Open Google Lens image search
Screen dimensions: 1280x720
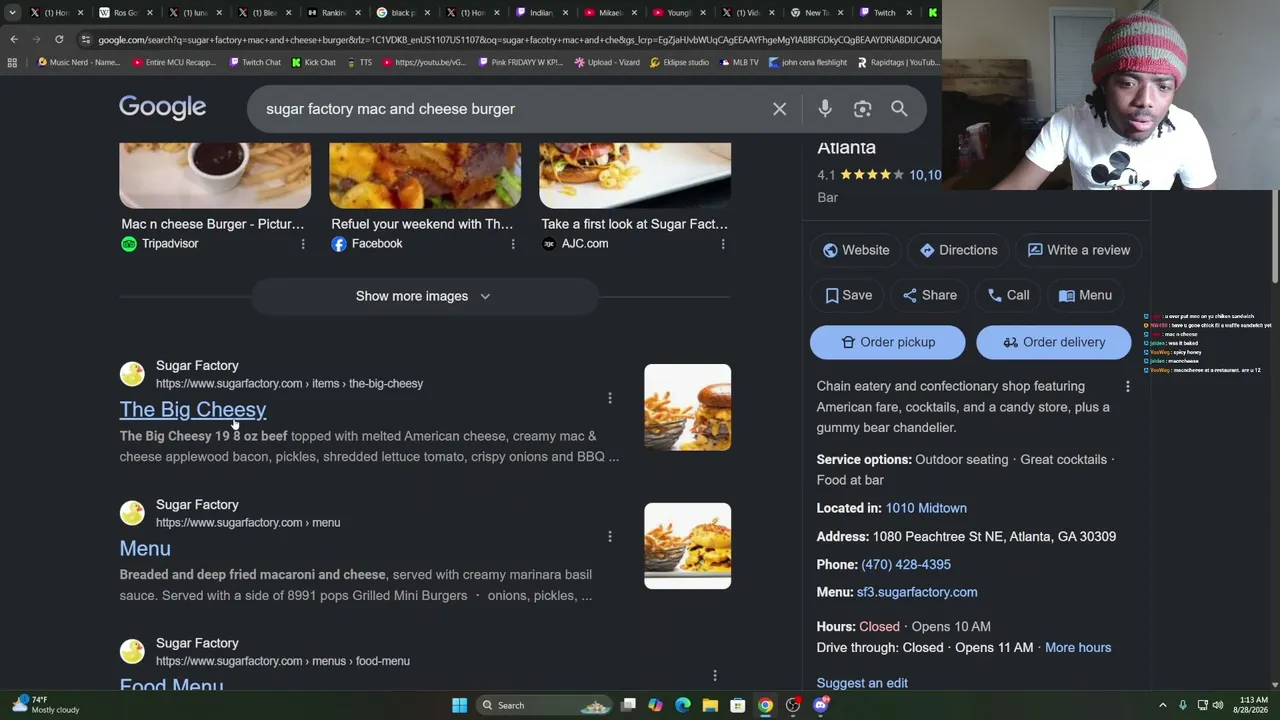[x=862, y=109]
